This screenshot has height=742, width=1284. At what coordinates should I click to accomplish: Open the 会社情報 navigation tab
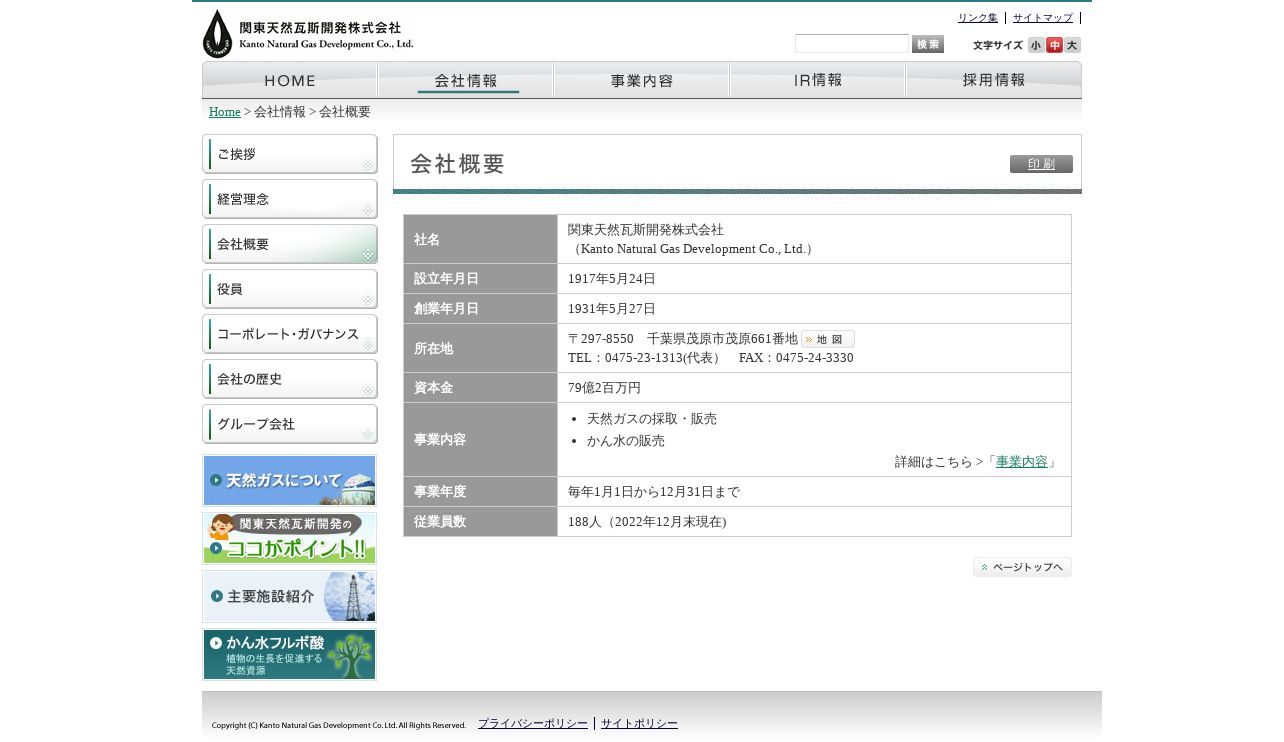[466, 80]
